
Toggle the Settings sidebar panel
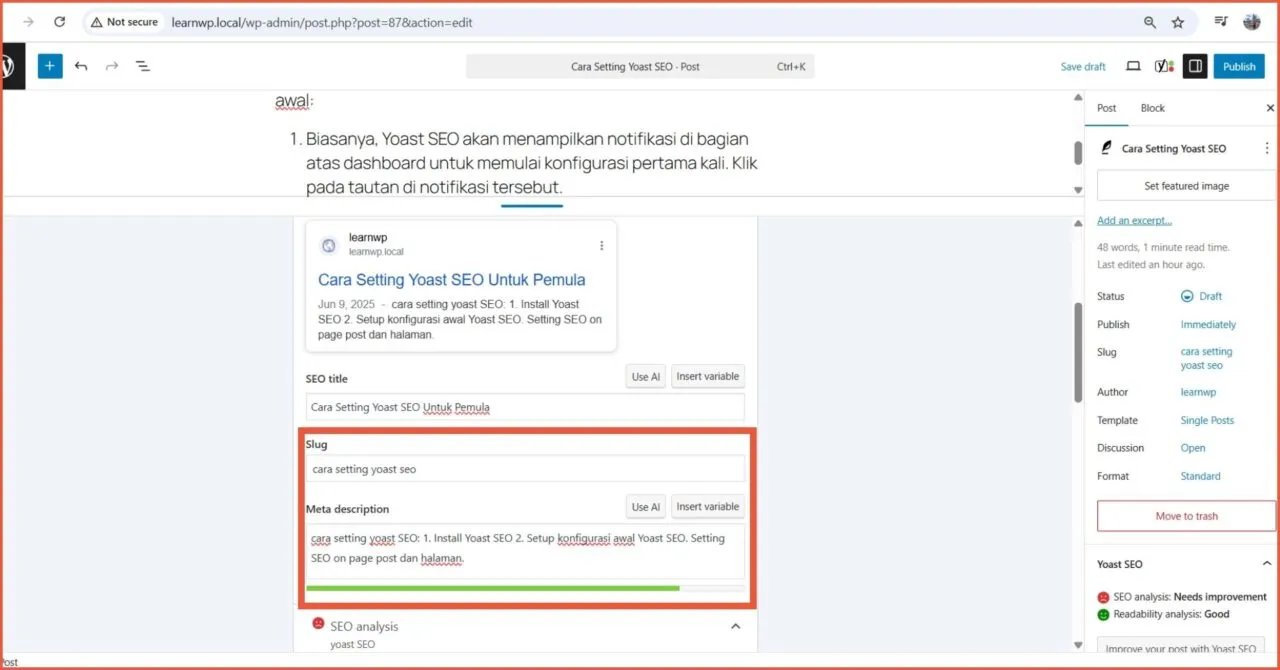pyautogui.click(x=1195, y=65)
